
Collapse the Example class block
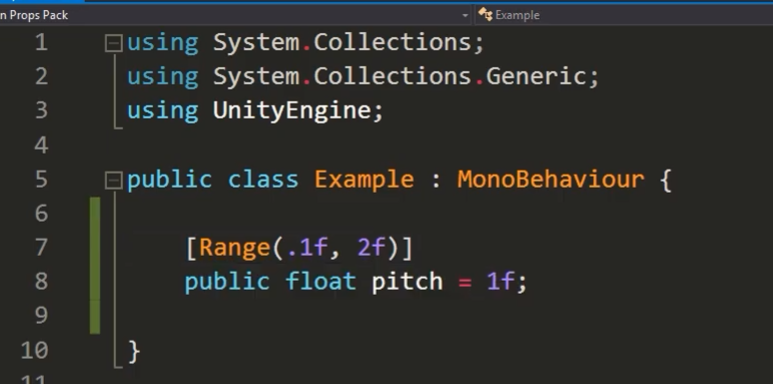click(x=113, y=181)
